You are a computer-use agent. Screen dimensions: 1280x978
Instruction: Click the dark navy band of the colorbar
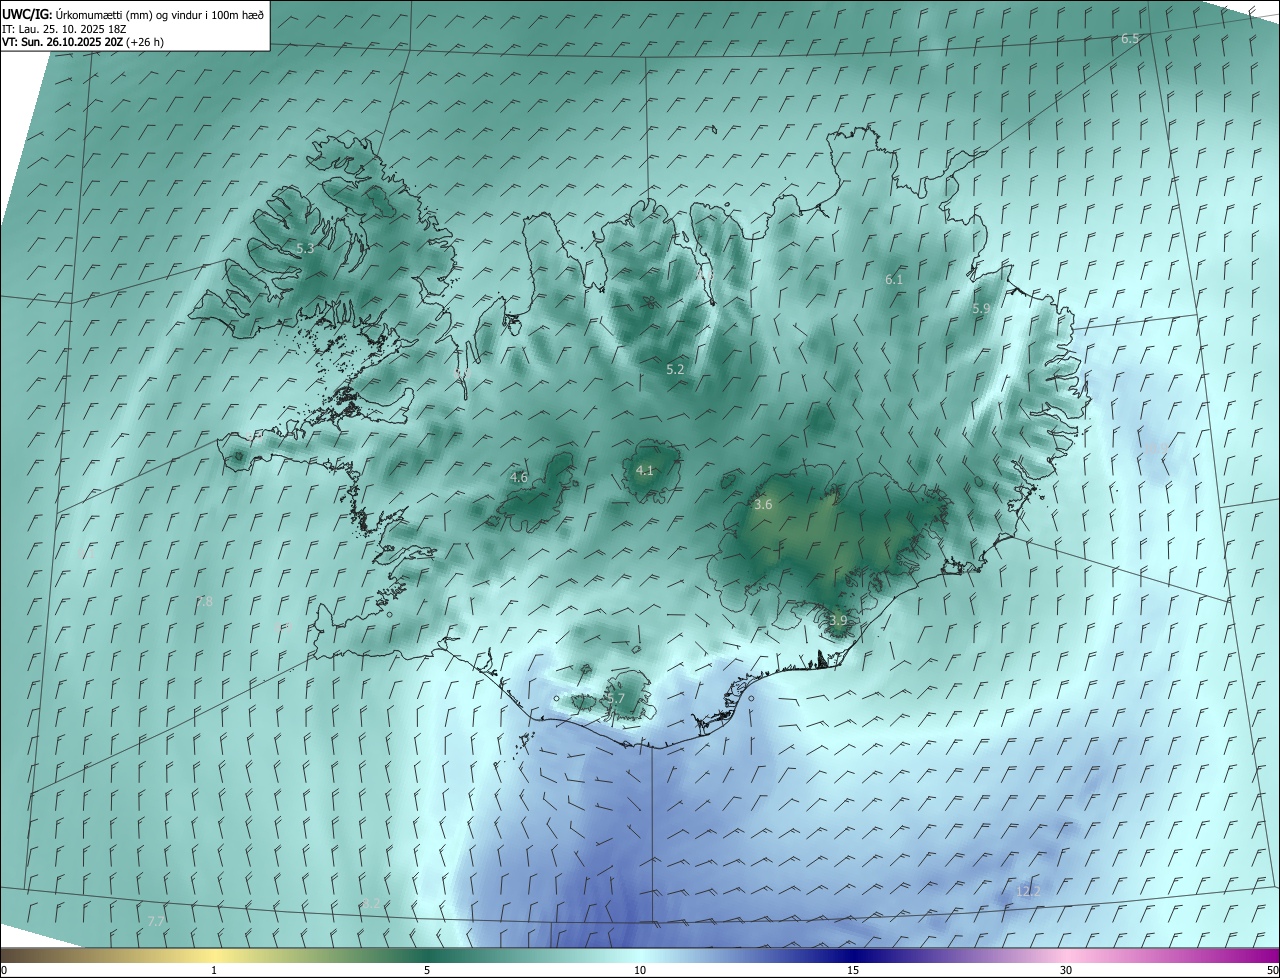click(853, 956)
